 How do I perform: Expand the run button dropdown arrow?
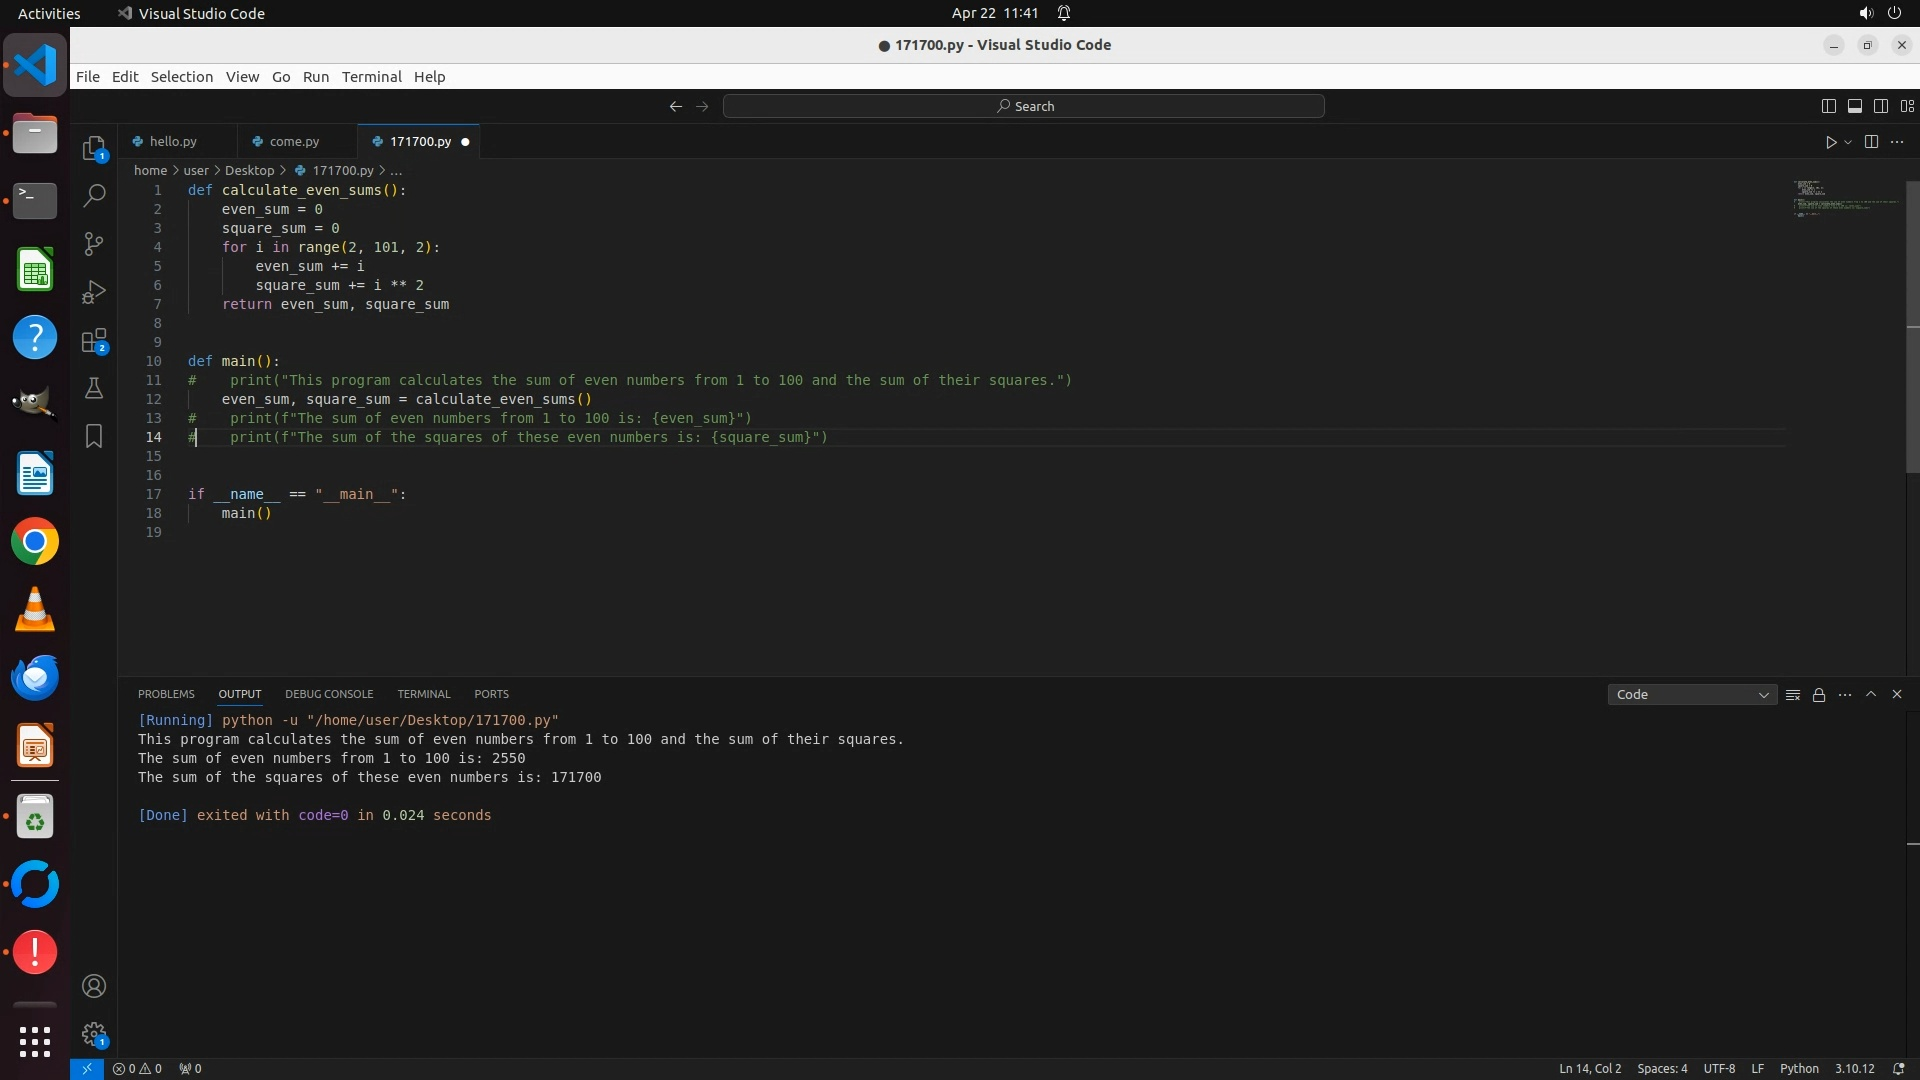tap(1848, 142)
